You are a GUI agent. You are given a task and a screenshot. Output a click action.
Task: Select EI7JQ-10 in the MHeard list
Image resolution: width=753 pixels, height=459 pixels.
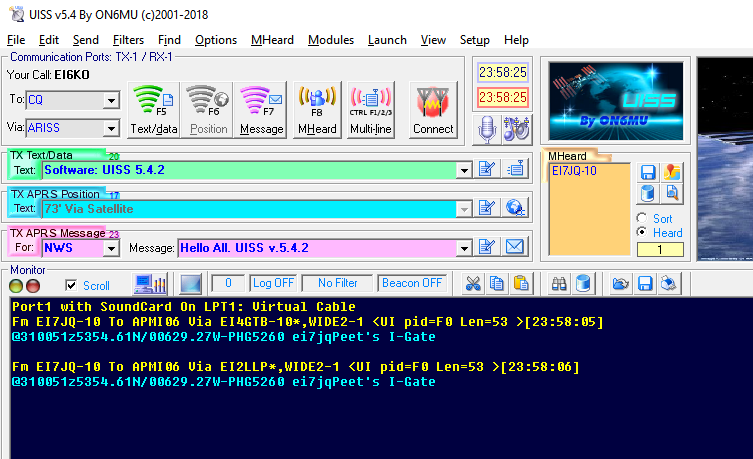click(x=574, y=171)
